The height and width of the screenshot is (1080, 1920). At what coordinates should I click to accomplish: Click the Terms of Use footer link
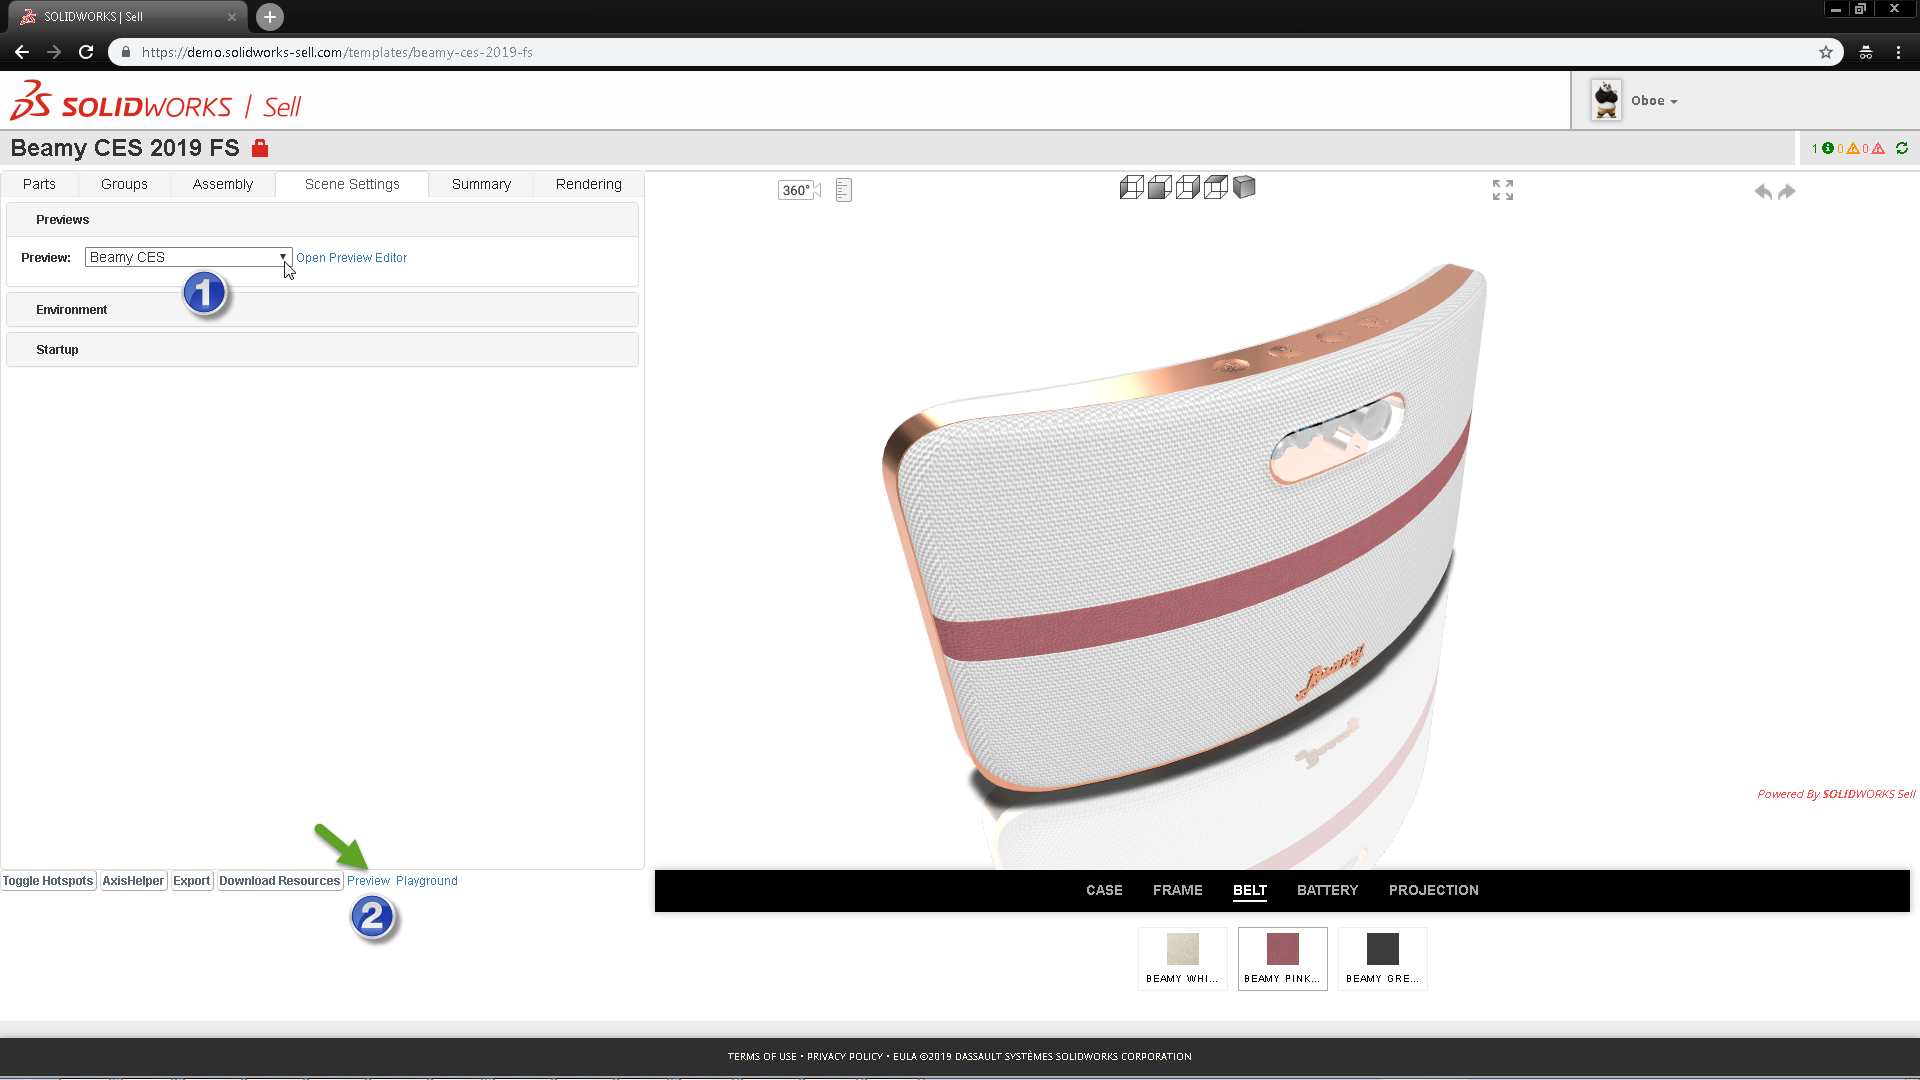[762, 1057]
